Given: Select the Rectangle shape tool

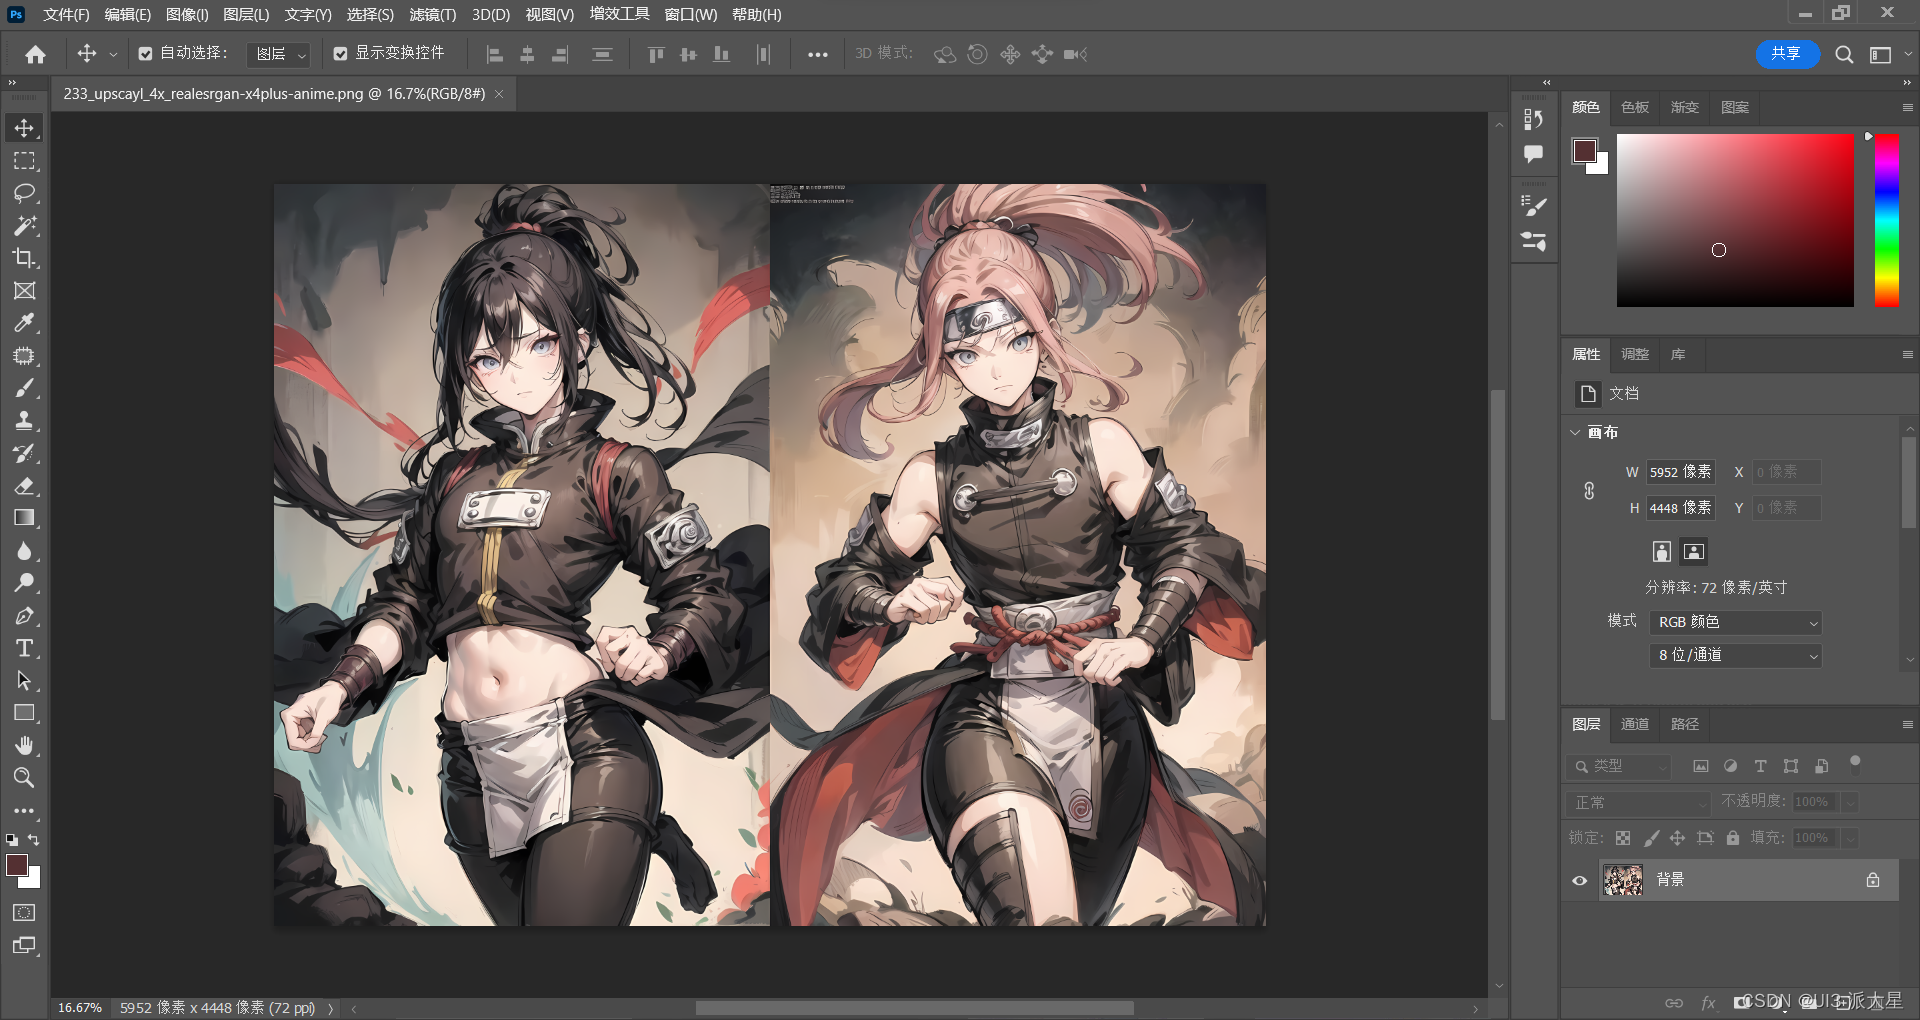Looking at the screenshot, I should (24, 713).
